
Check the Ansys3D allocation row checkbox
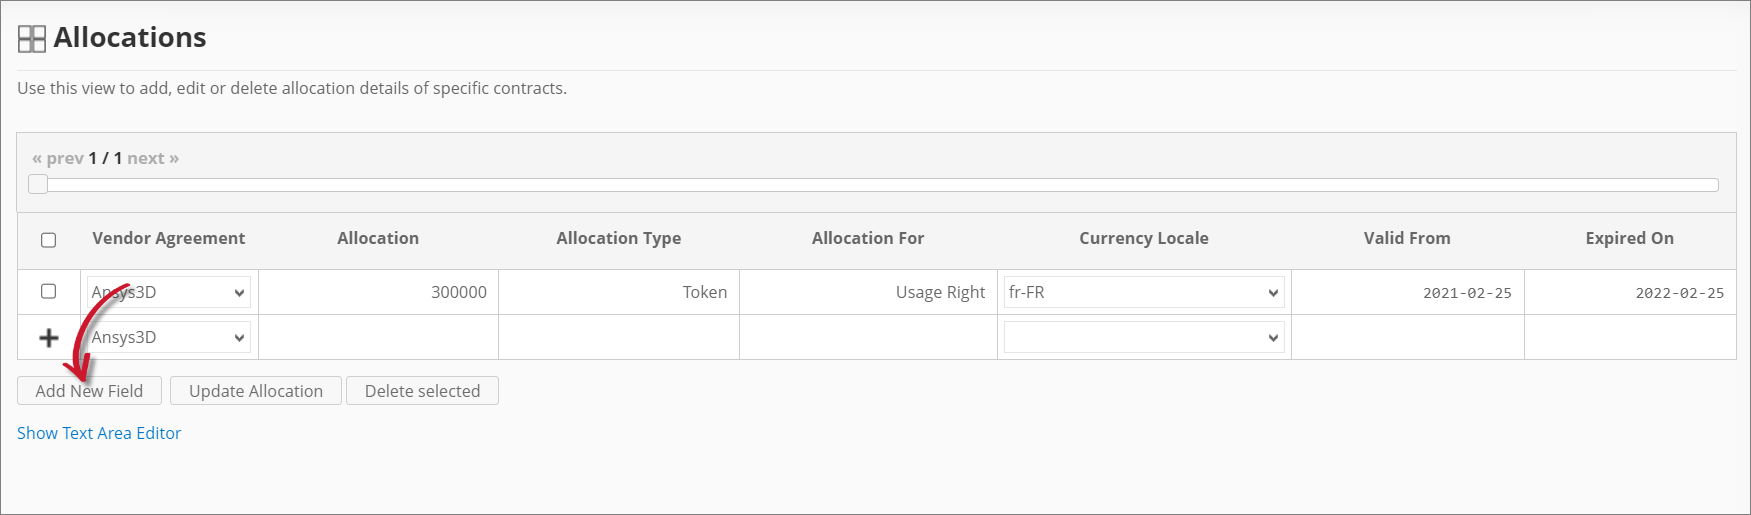coord(48,291)
